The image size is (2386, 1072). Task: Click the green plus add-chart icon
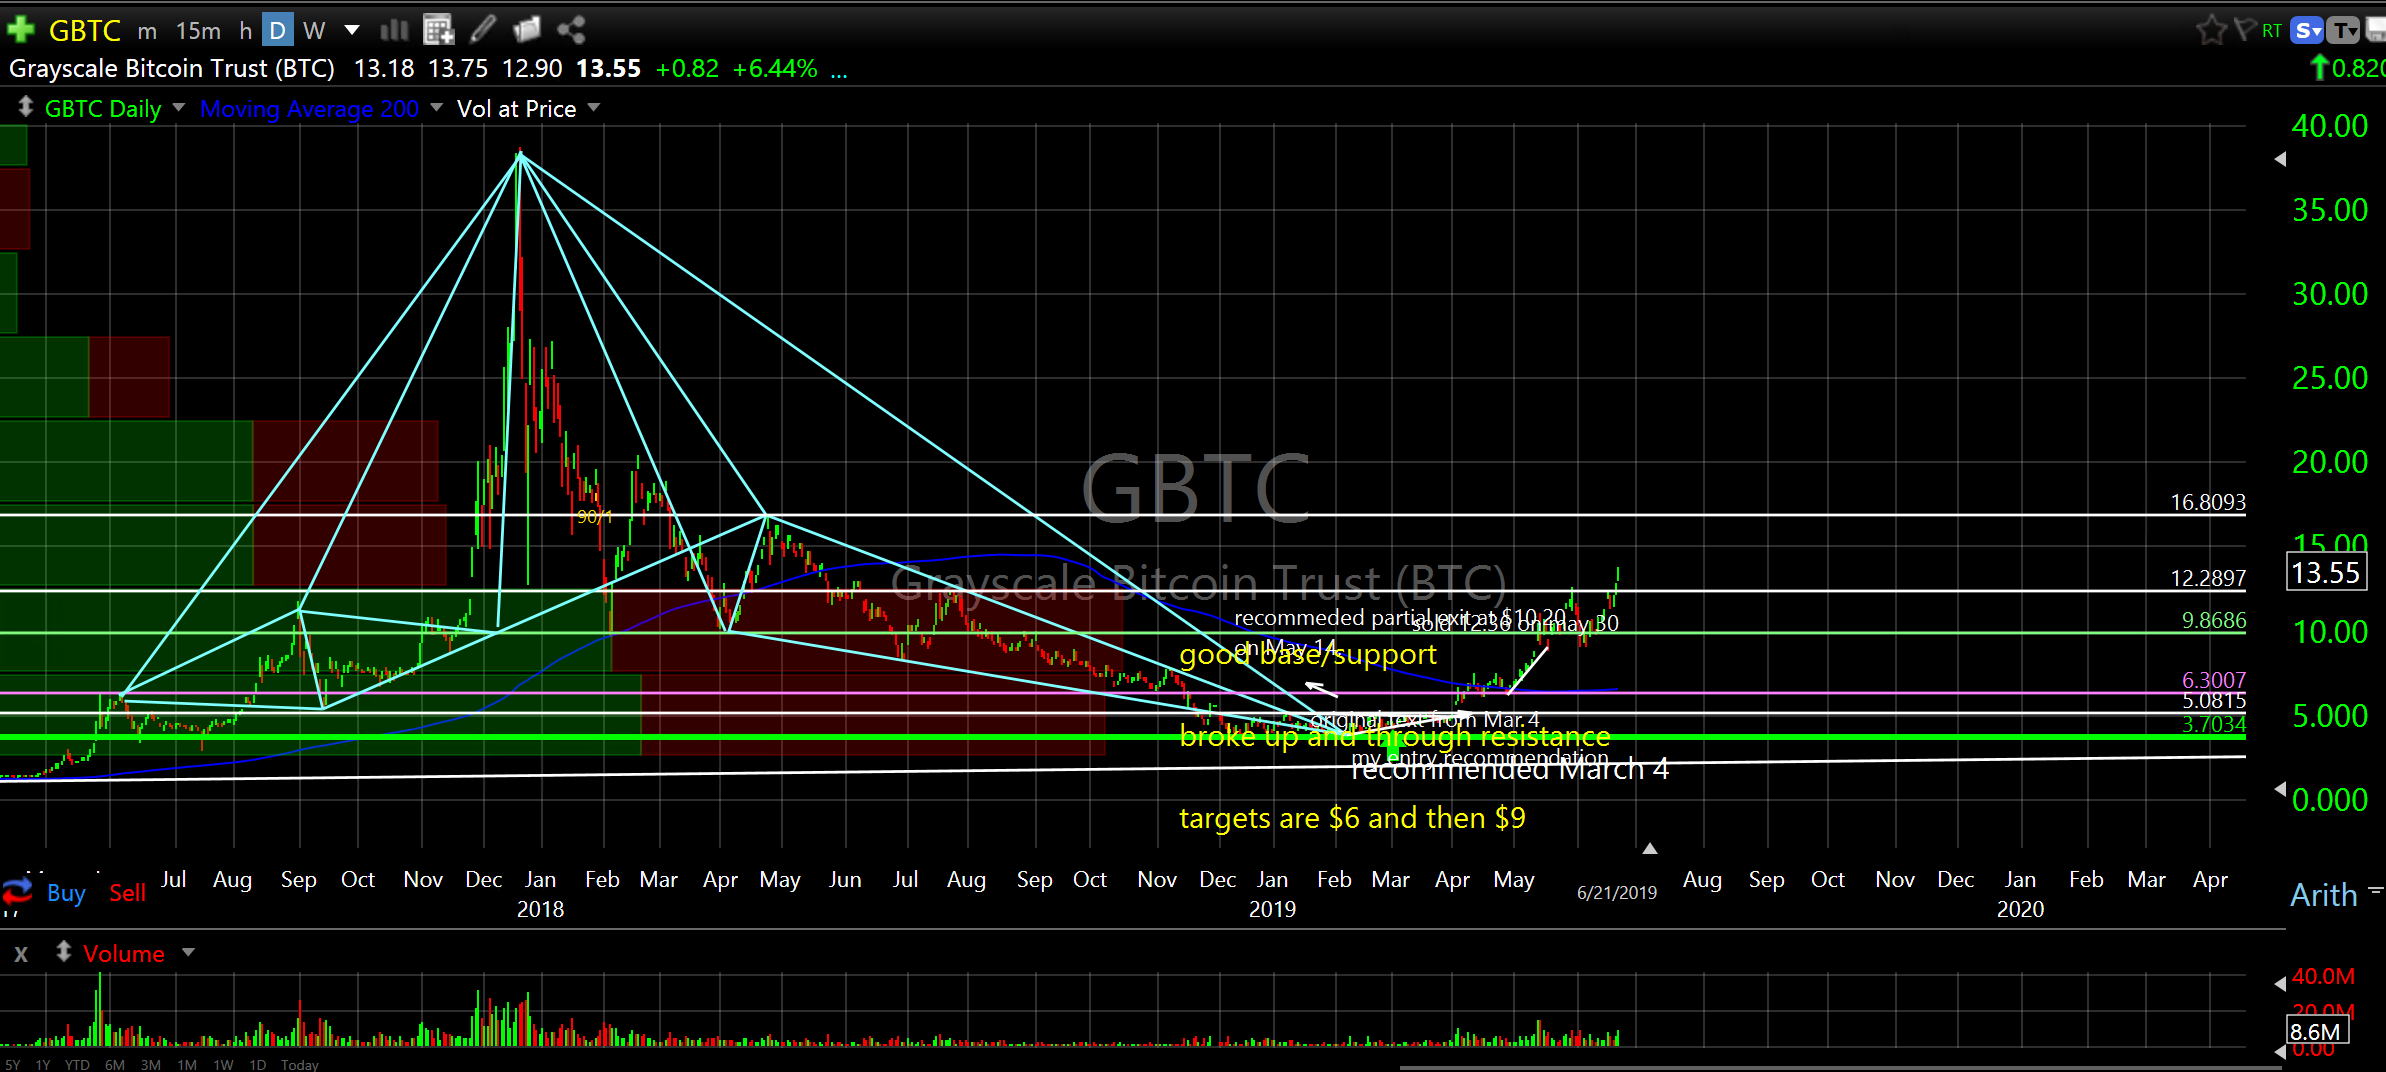pyautogui.click(x=20, y=30)
